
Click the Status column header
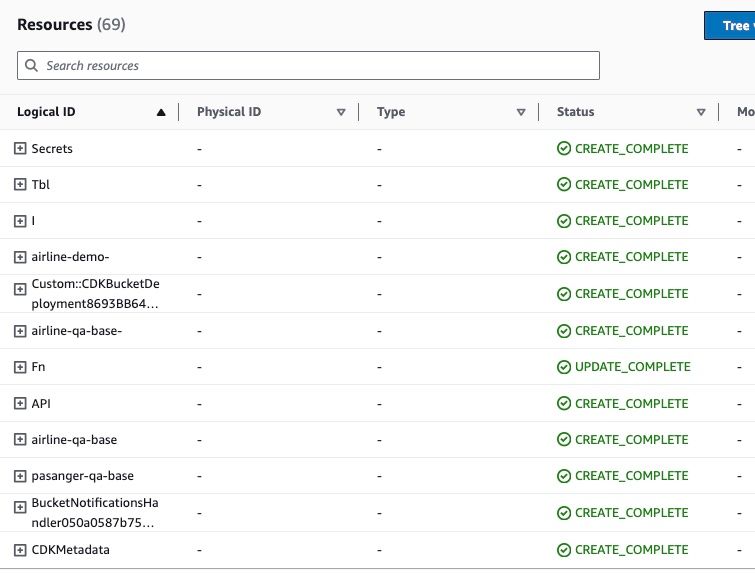575,112
